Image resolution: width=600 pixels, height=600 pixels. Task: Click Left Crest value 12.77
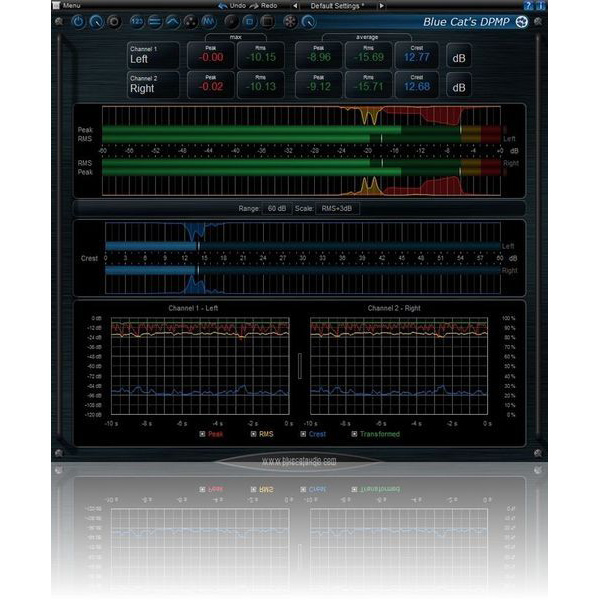tap(417, 55)
